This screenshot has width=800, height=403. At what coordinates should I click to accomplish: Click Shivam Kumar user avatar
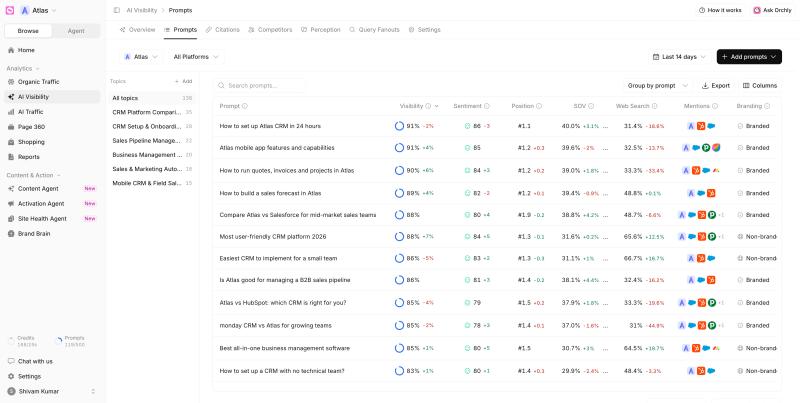pyautogui.click(x=11, y=391)
